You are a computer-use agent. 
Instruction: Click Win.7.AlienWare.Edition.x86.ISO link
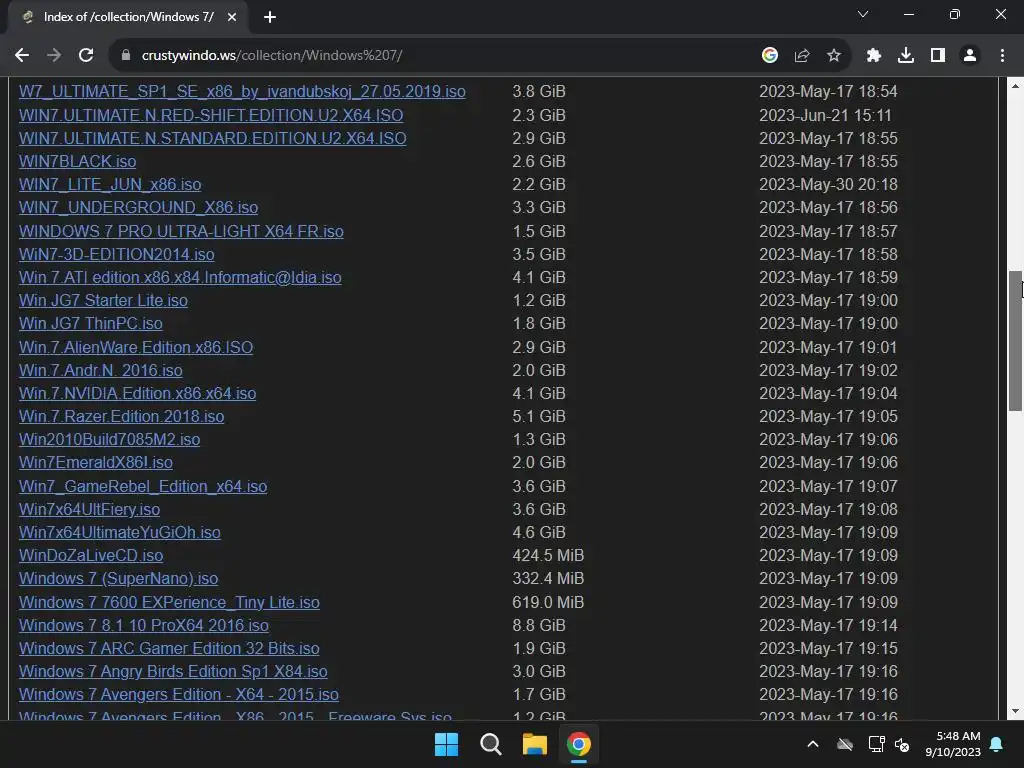[136, 347]
